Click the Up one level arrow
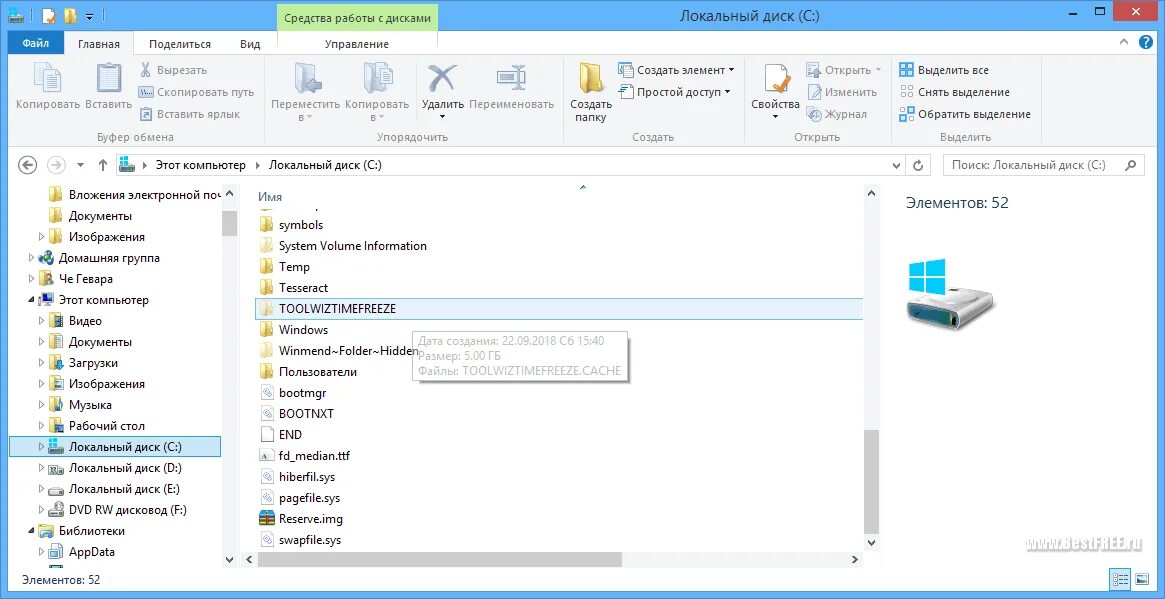This screenshot has width=1165, height=599. pos(103,165)
